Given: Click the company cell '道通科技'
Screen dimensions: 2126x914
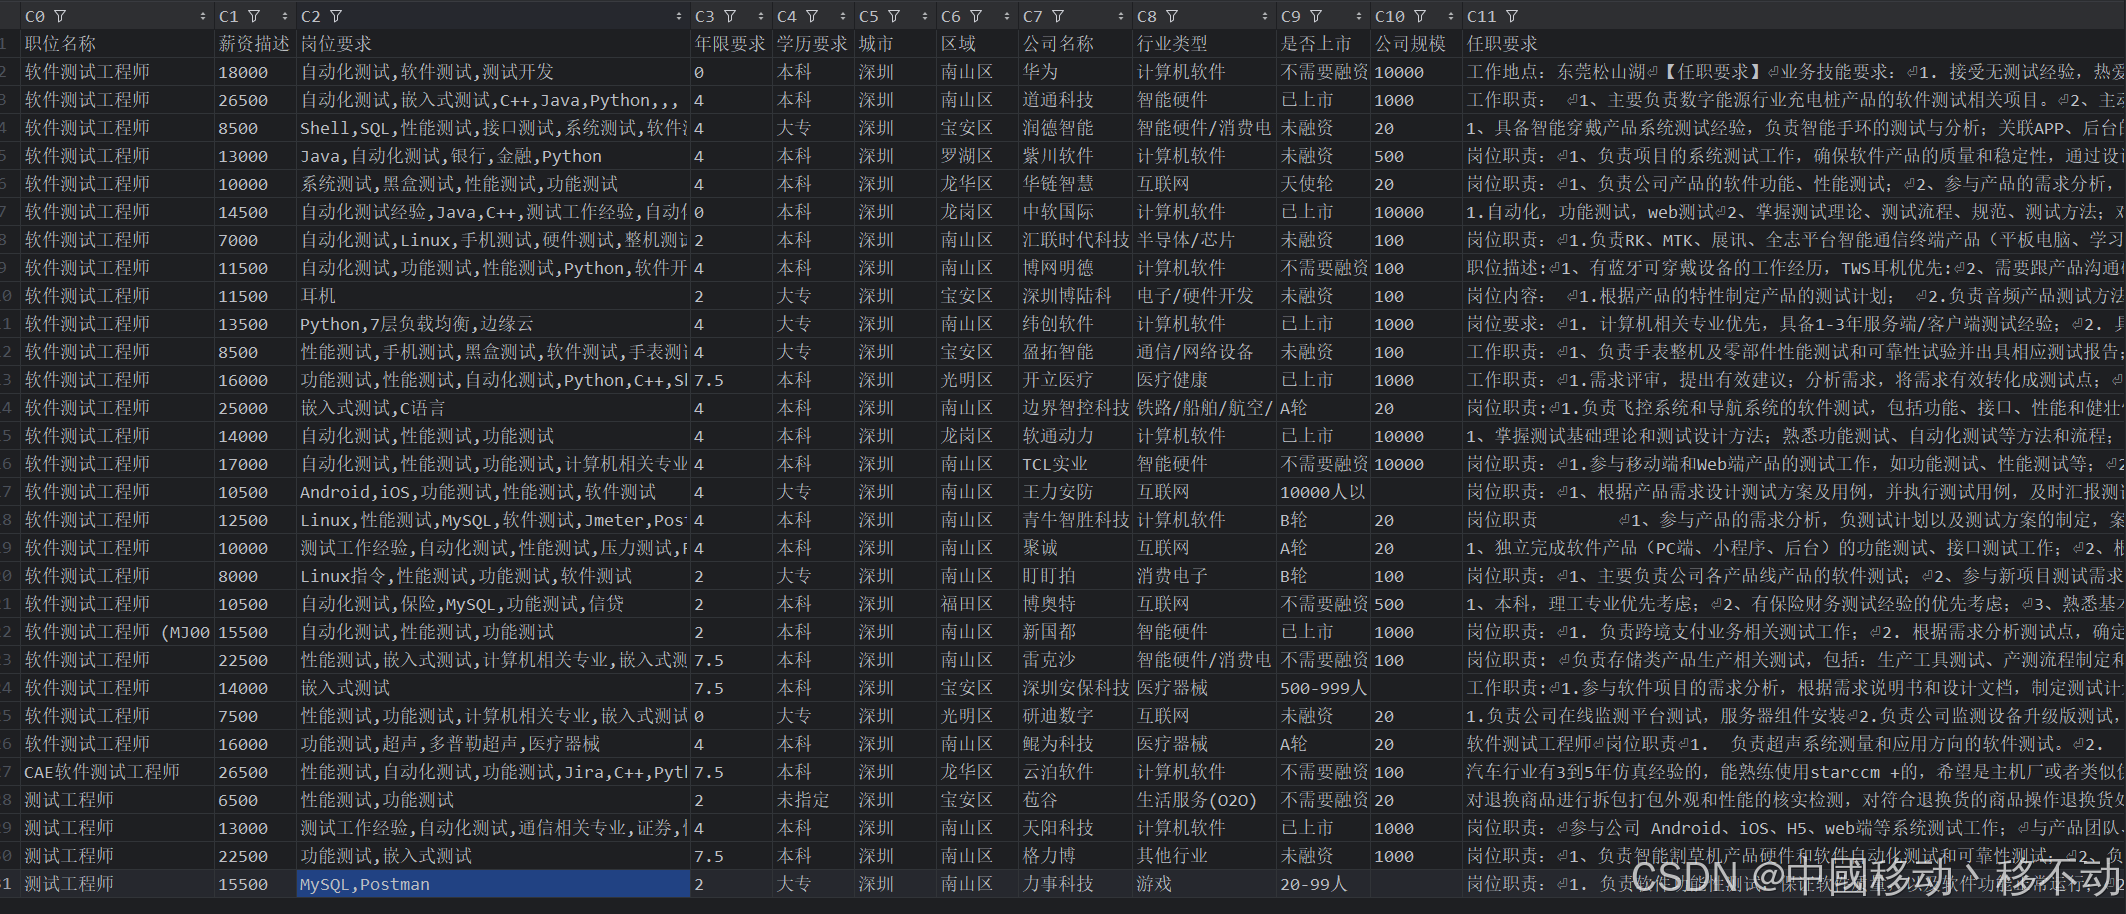Looking at the screenshot, I should click(x=1058, y=100).
